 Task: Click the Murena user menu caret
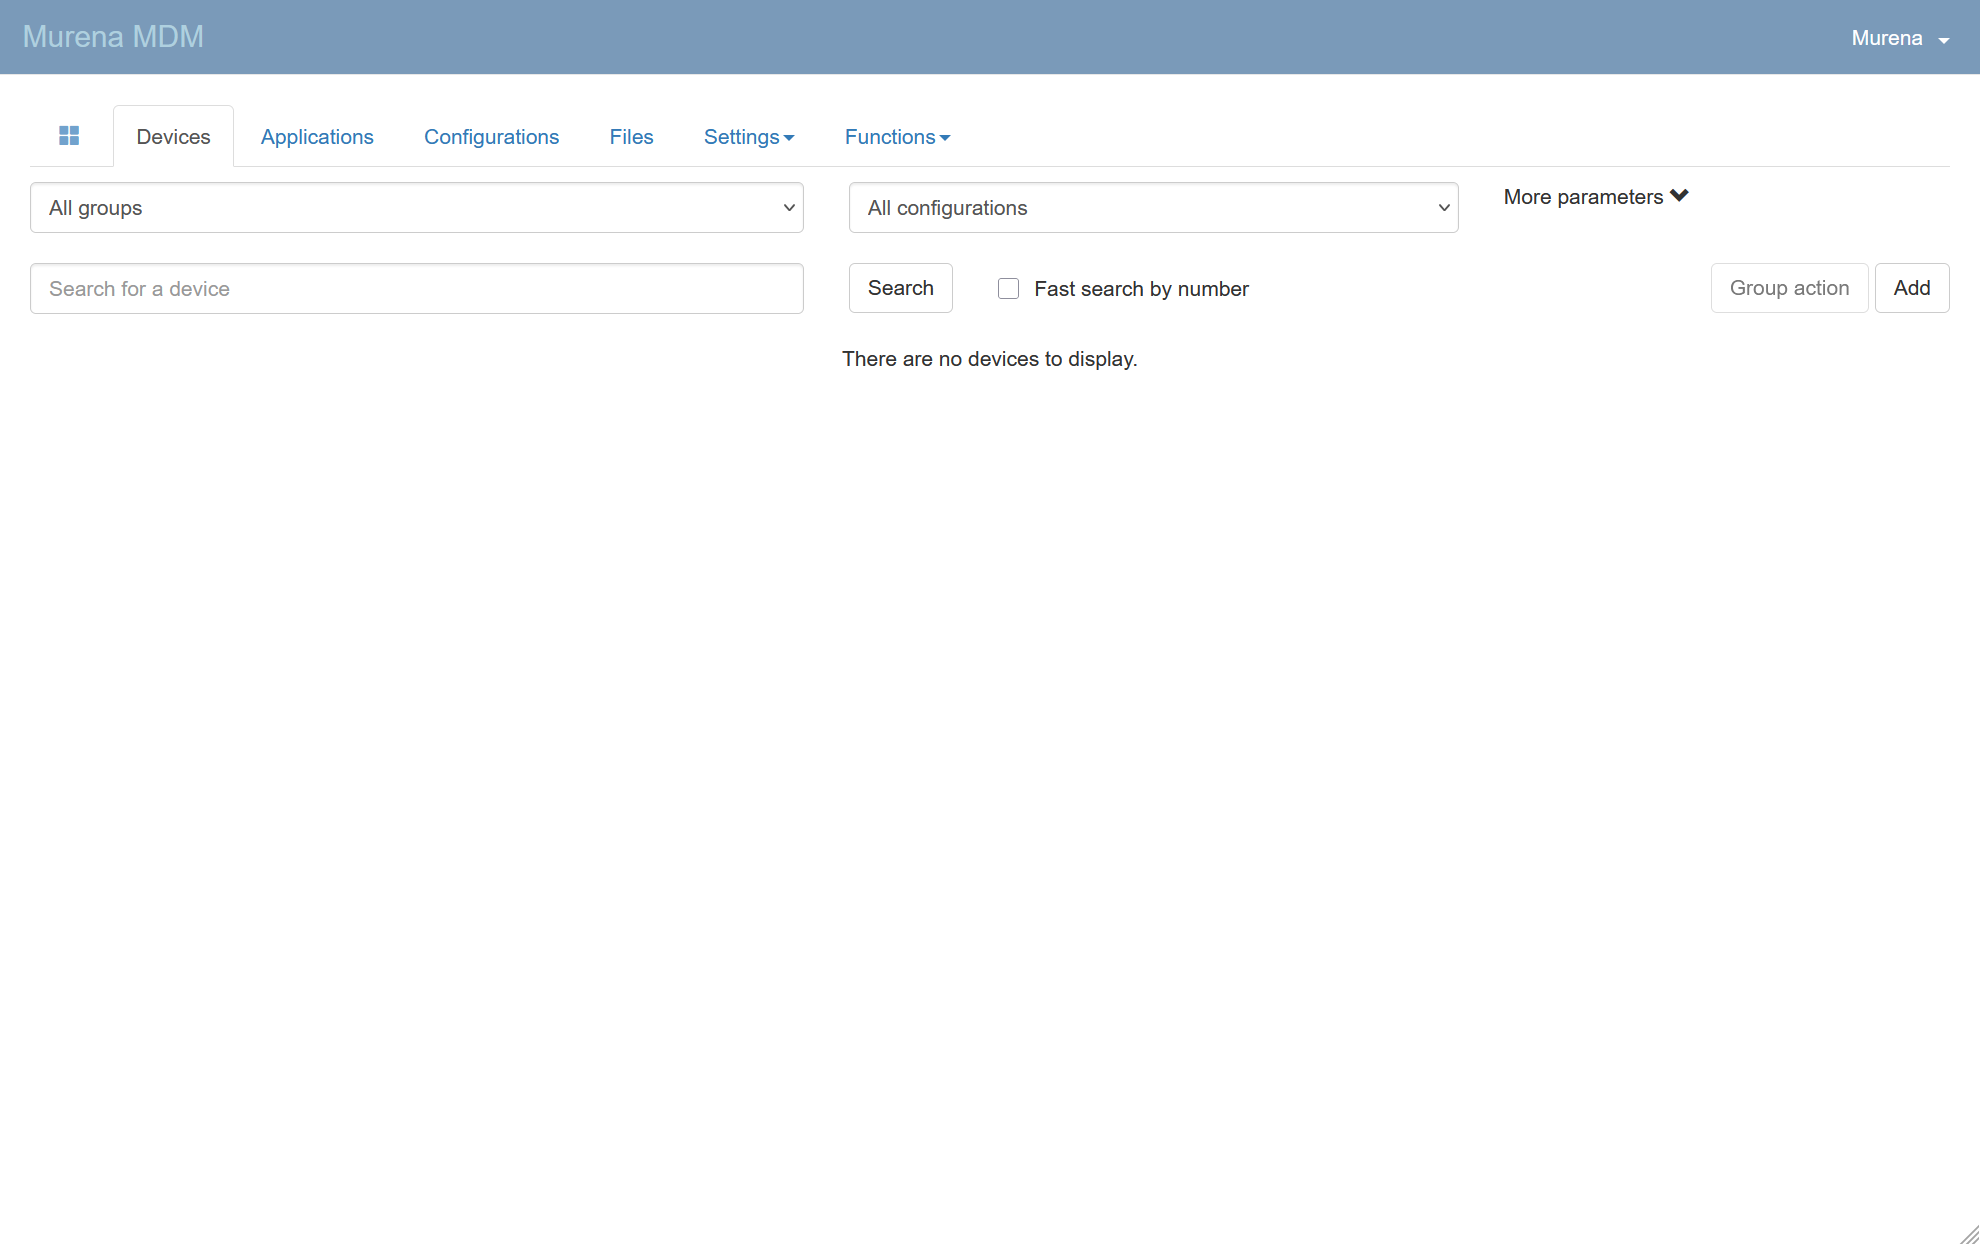pos(1944,40)
